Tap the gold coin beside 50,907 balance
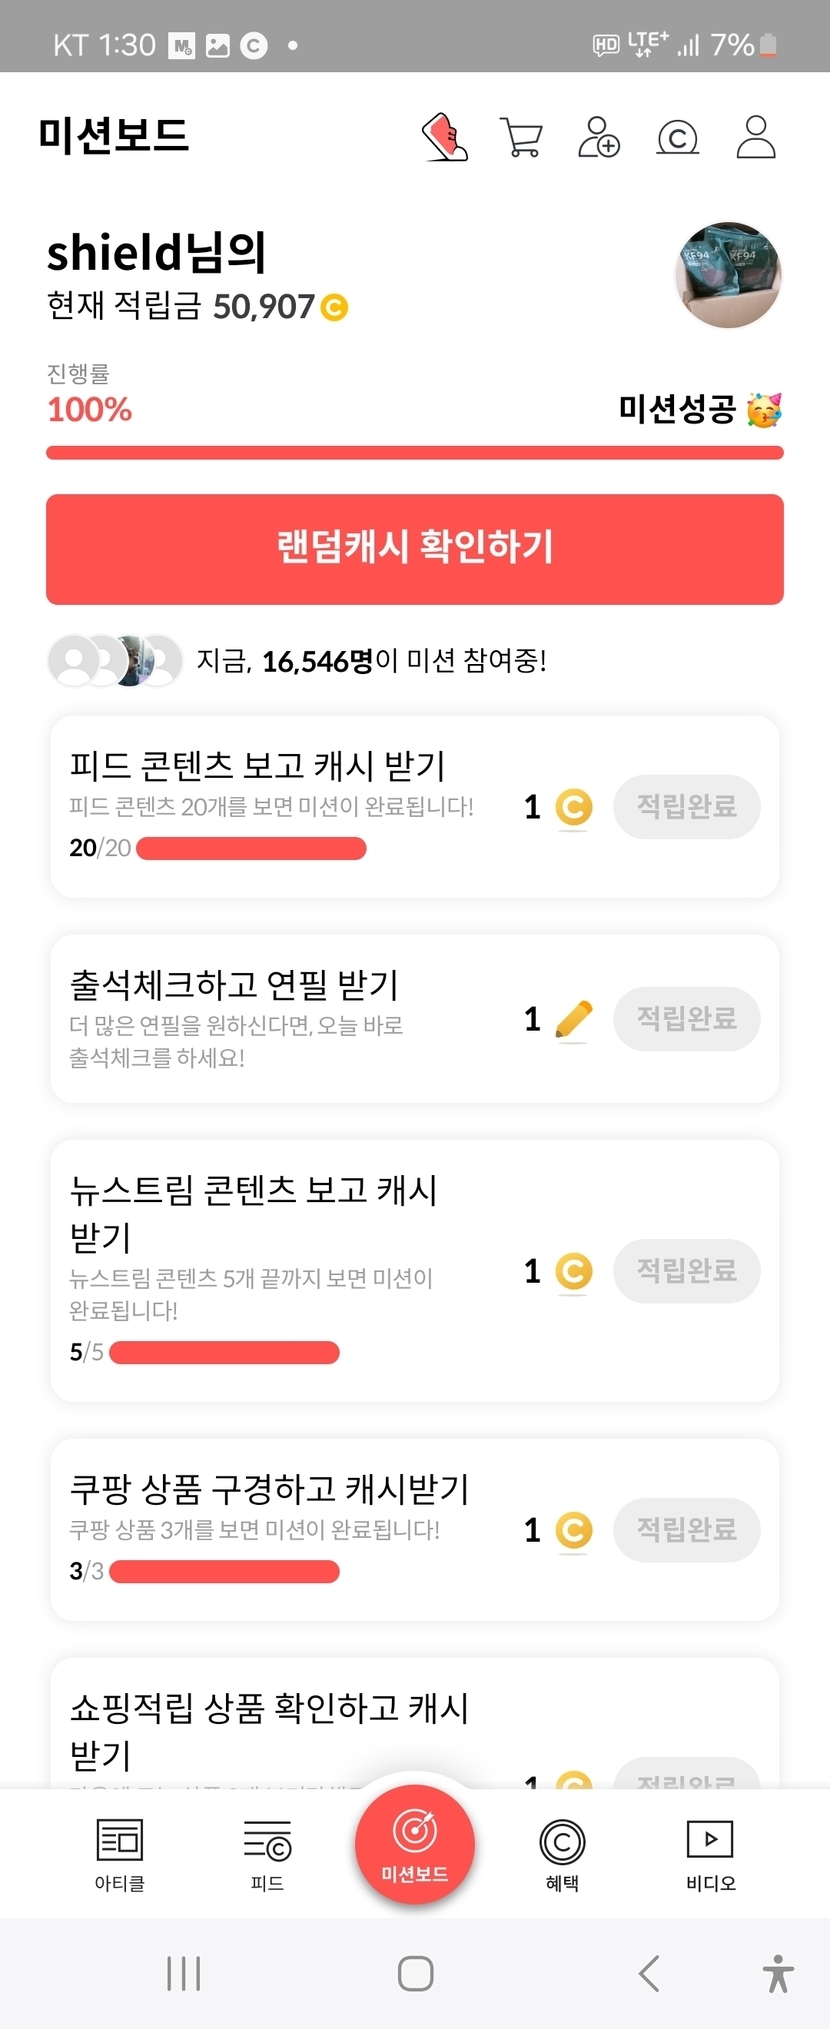The width and height of the screenshot is (830, 2029). point(334,307)
